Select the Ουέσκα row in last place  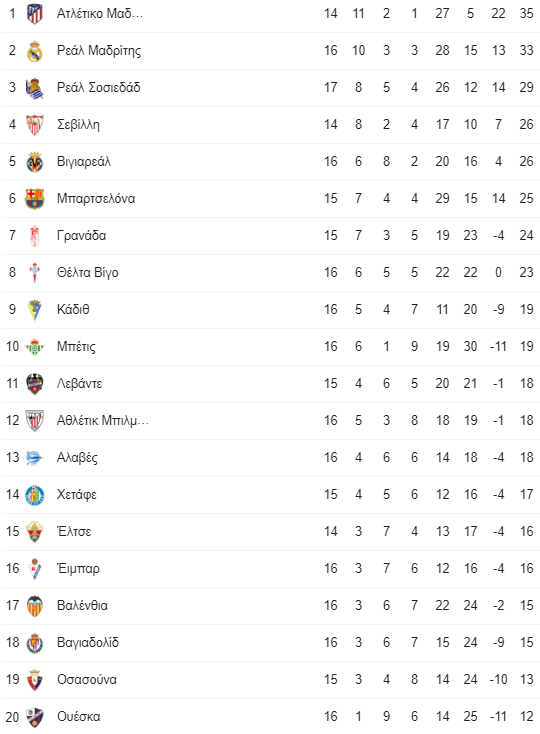tap(270, 716)
